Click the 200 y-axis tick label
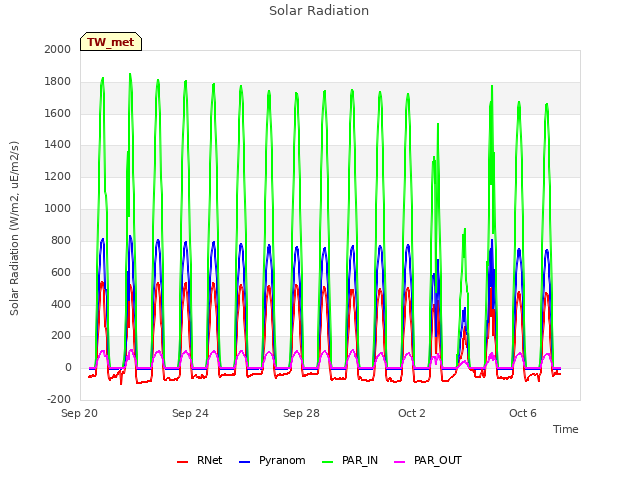640x480 pixels. click(x=61, y=336)
